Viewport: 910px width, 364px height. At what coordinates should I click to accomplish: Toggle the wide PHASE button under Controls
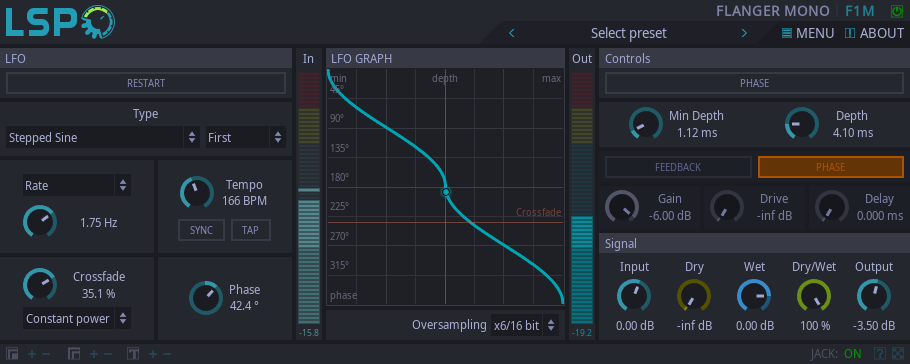(754, 83)
